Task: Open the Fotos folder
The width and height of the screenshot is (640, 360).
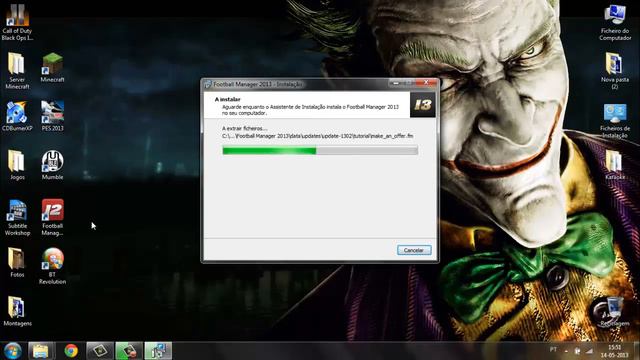Action: pos(17,262)
